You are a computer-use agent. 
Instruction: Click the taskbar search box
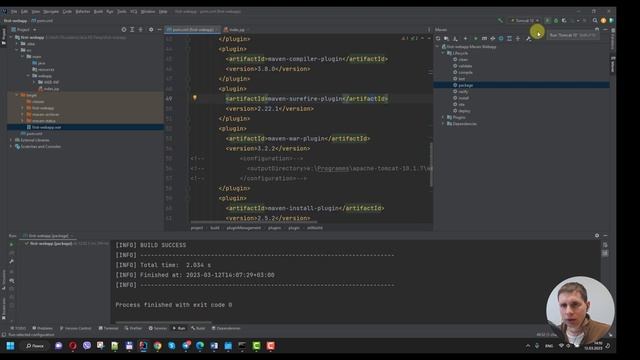pyautogui.click(x=35, y=346)
